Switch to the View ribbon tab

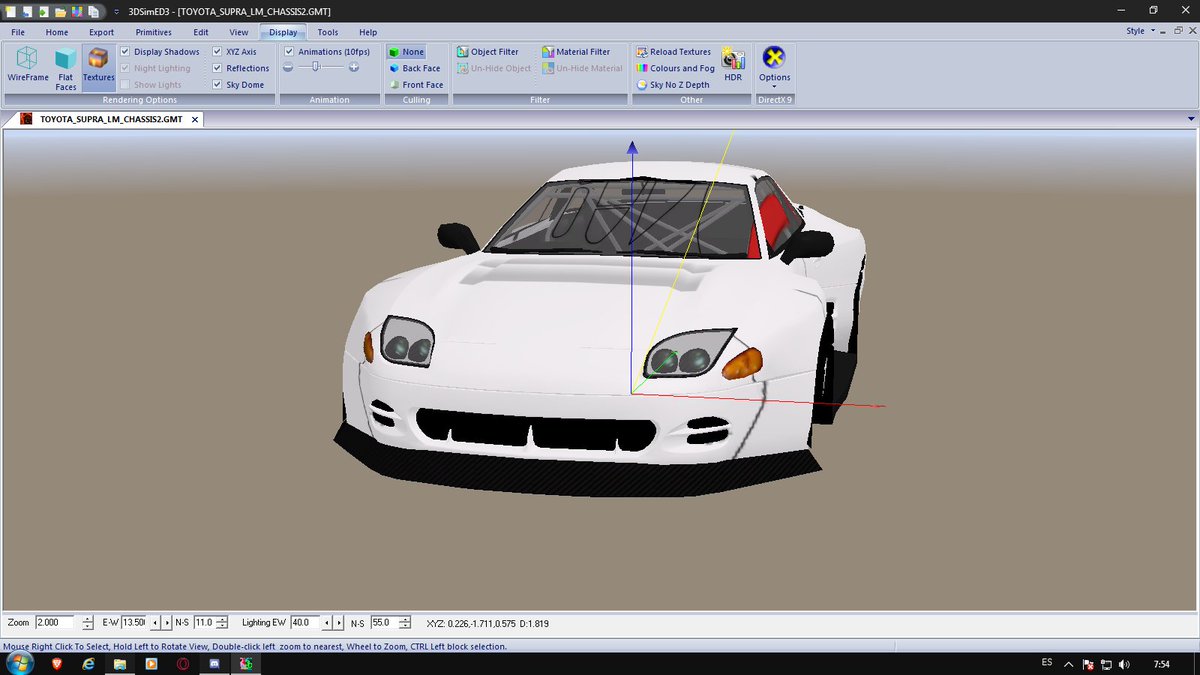[x=239, y=32]
